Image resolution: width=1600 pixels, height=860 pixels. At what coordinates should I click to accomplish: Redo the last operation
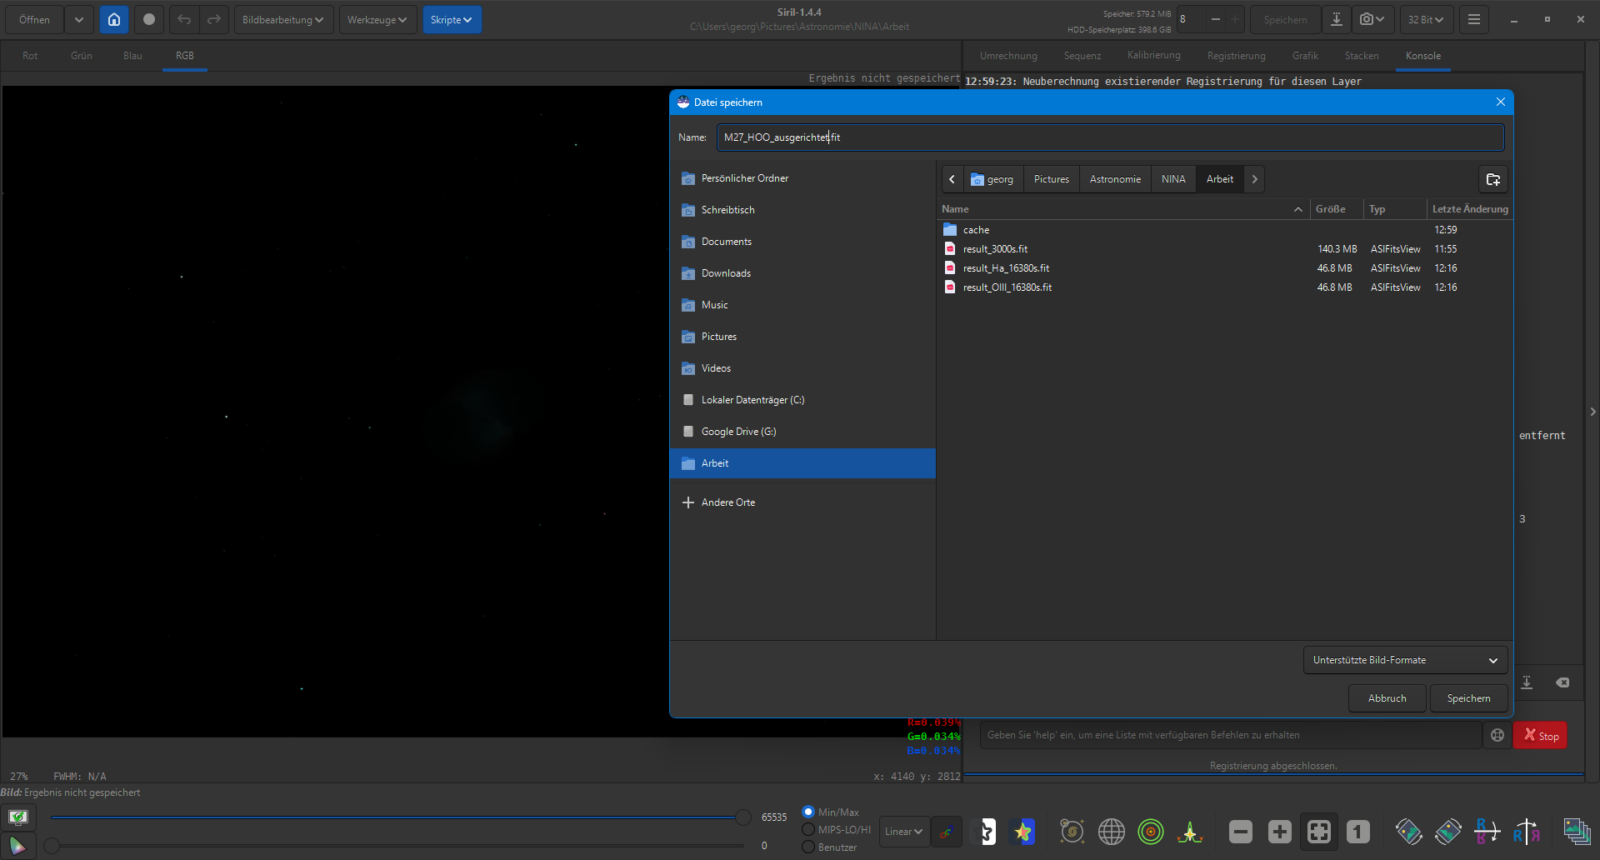click(214, 20)
